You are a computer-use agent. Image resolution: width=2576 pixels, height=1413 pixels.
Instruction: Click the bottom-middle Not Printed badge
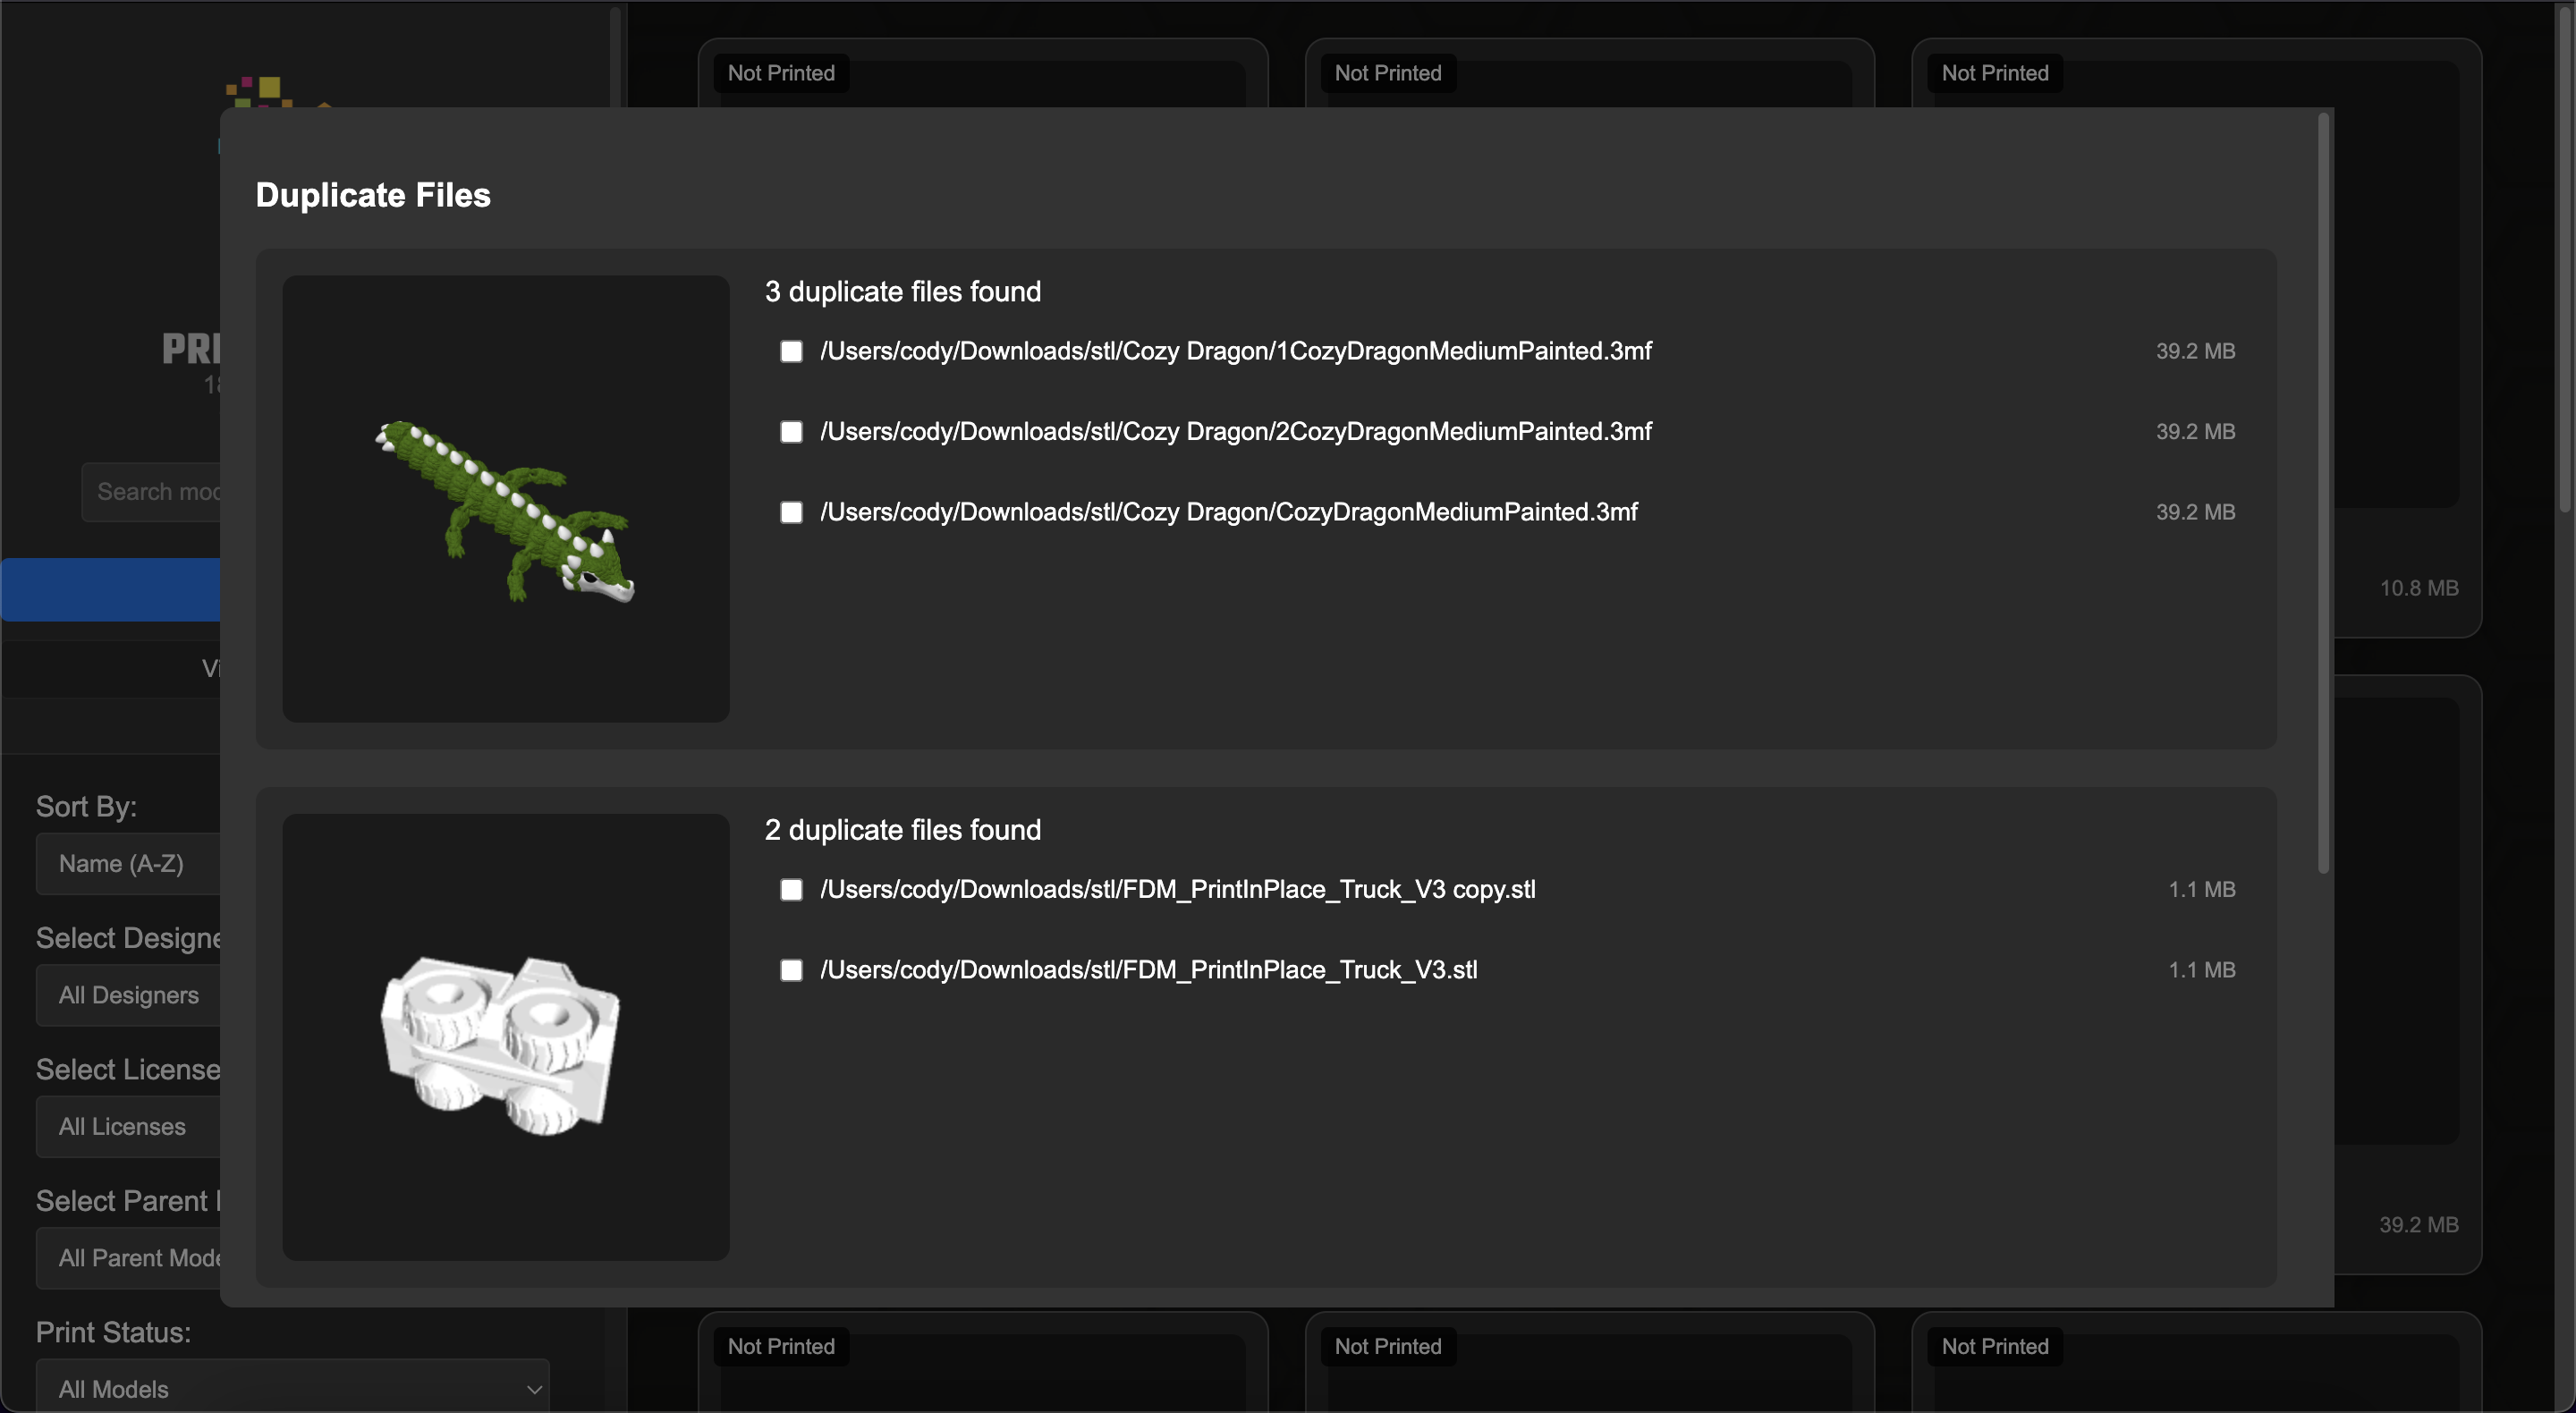(1388, 1346)
